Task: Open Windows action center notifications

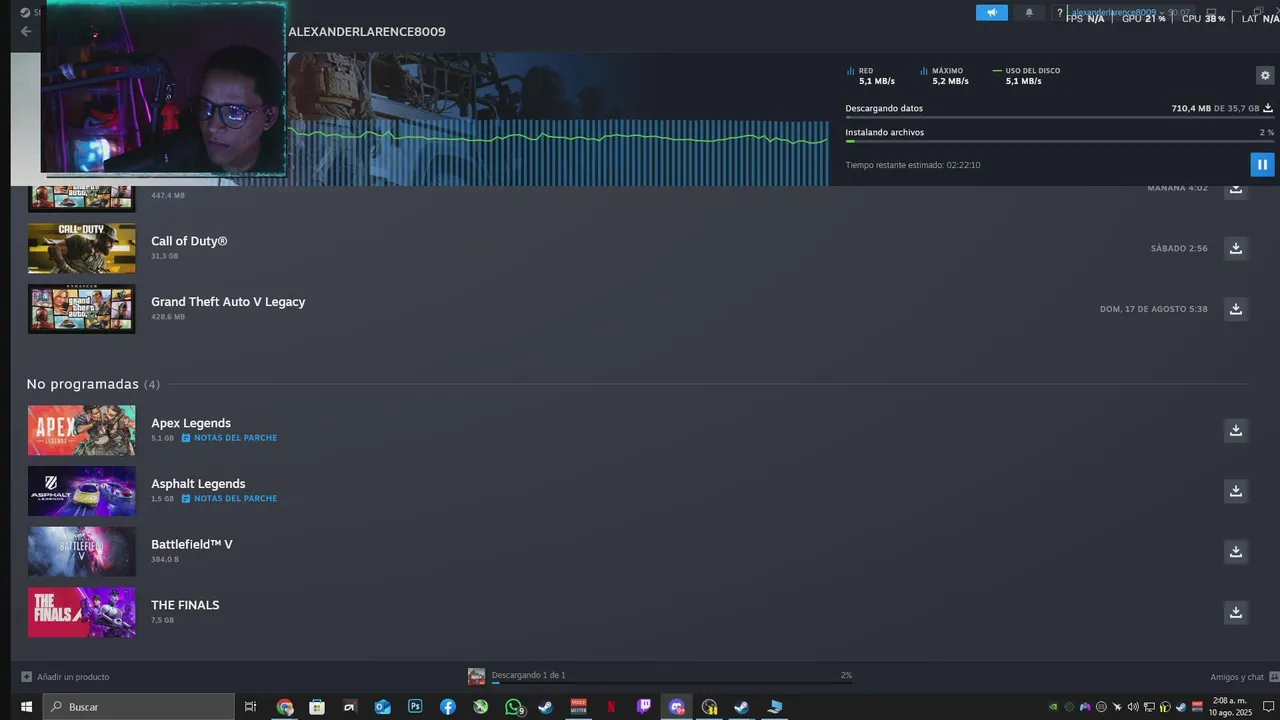Action: 1268,707
